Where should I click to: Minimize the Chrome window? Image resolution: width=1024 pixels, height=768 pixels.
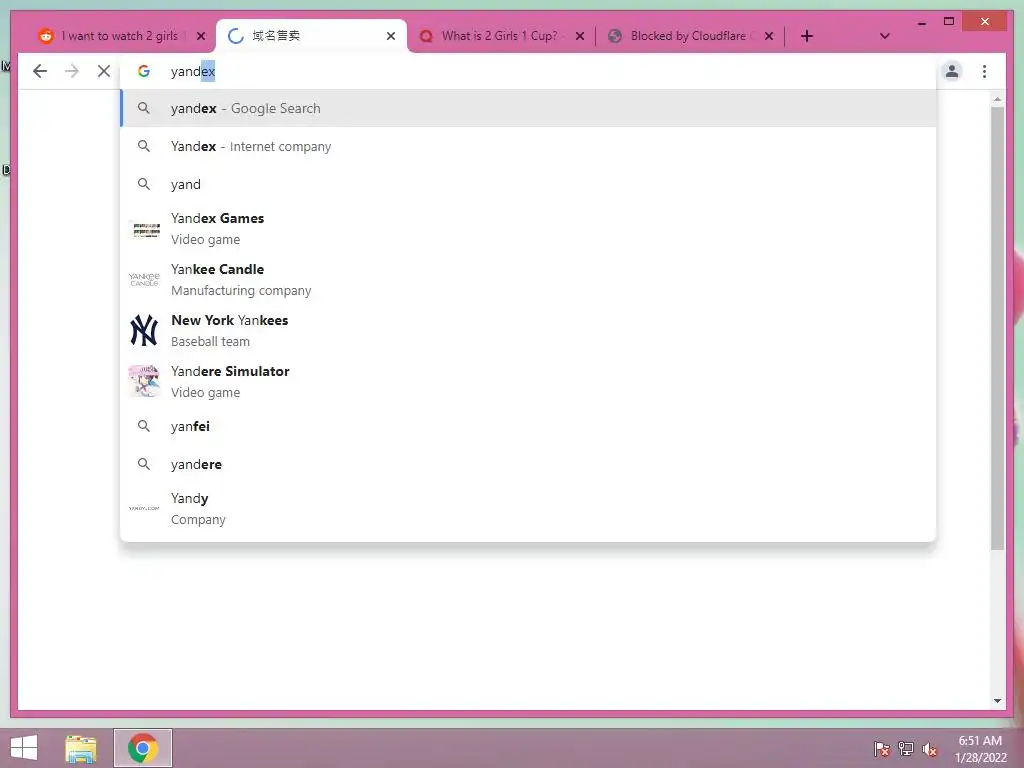click(x=921, y=22)
